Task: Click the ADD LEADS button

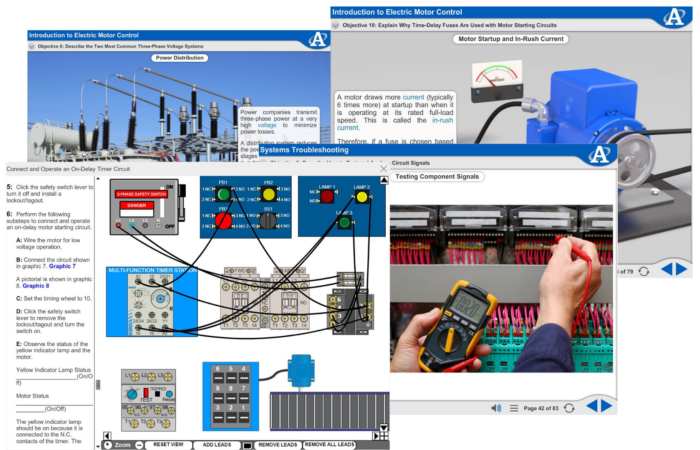Action: tap(217, 445)
